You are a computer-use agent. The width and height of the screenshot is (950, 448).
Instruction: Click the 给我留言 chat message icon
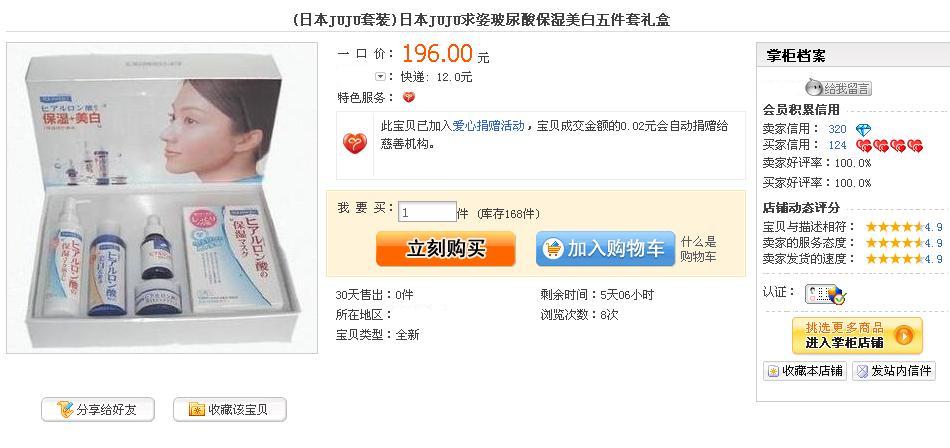(838, 88)
